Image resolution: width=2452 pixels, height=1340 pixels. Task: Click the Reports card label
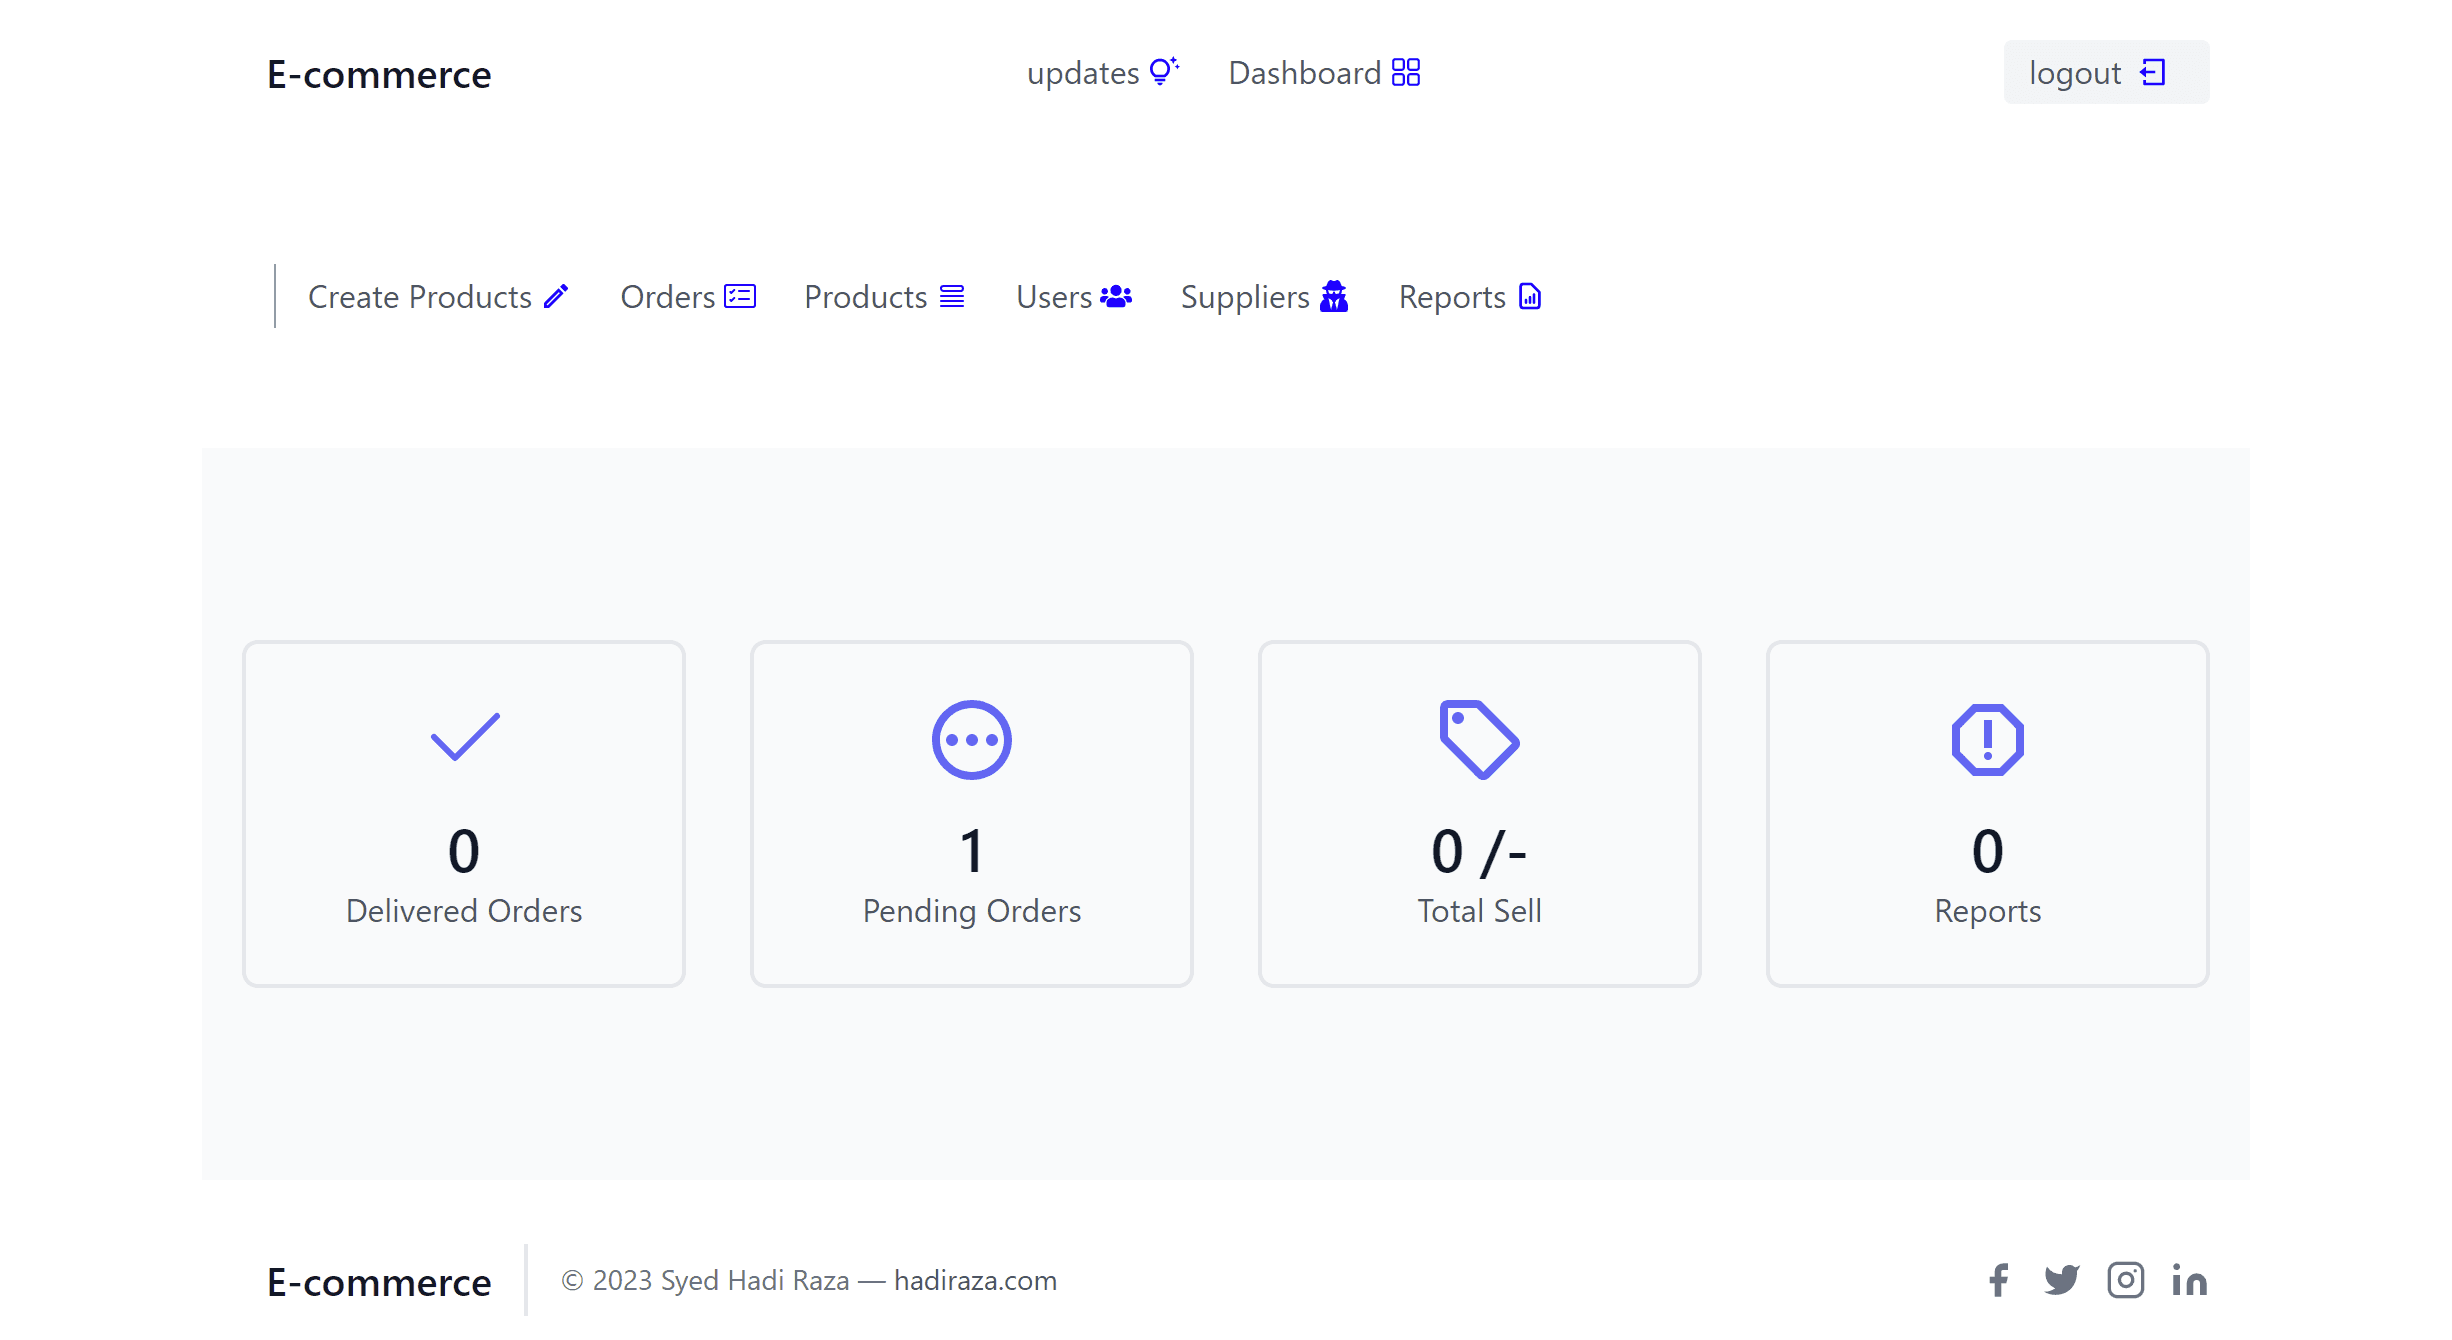(1988, 911)
